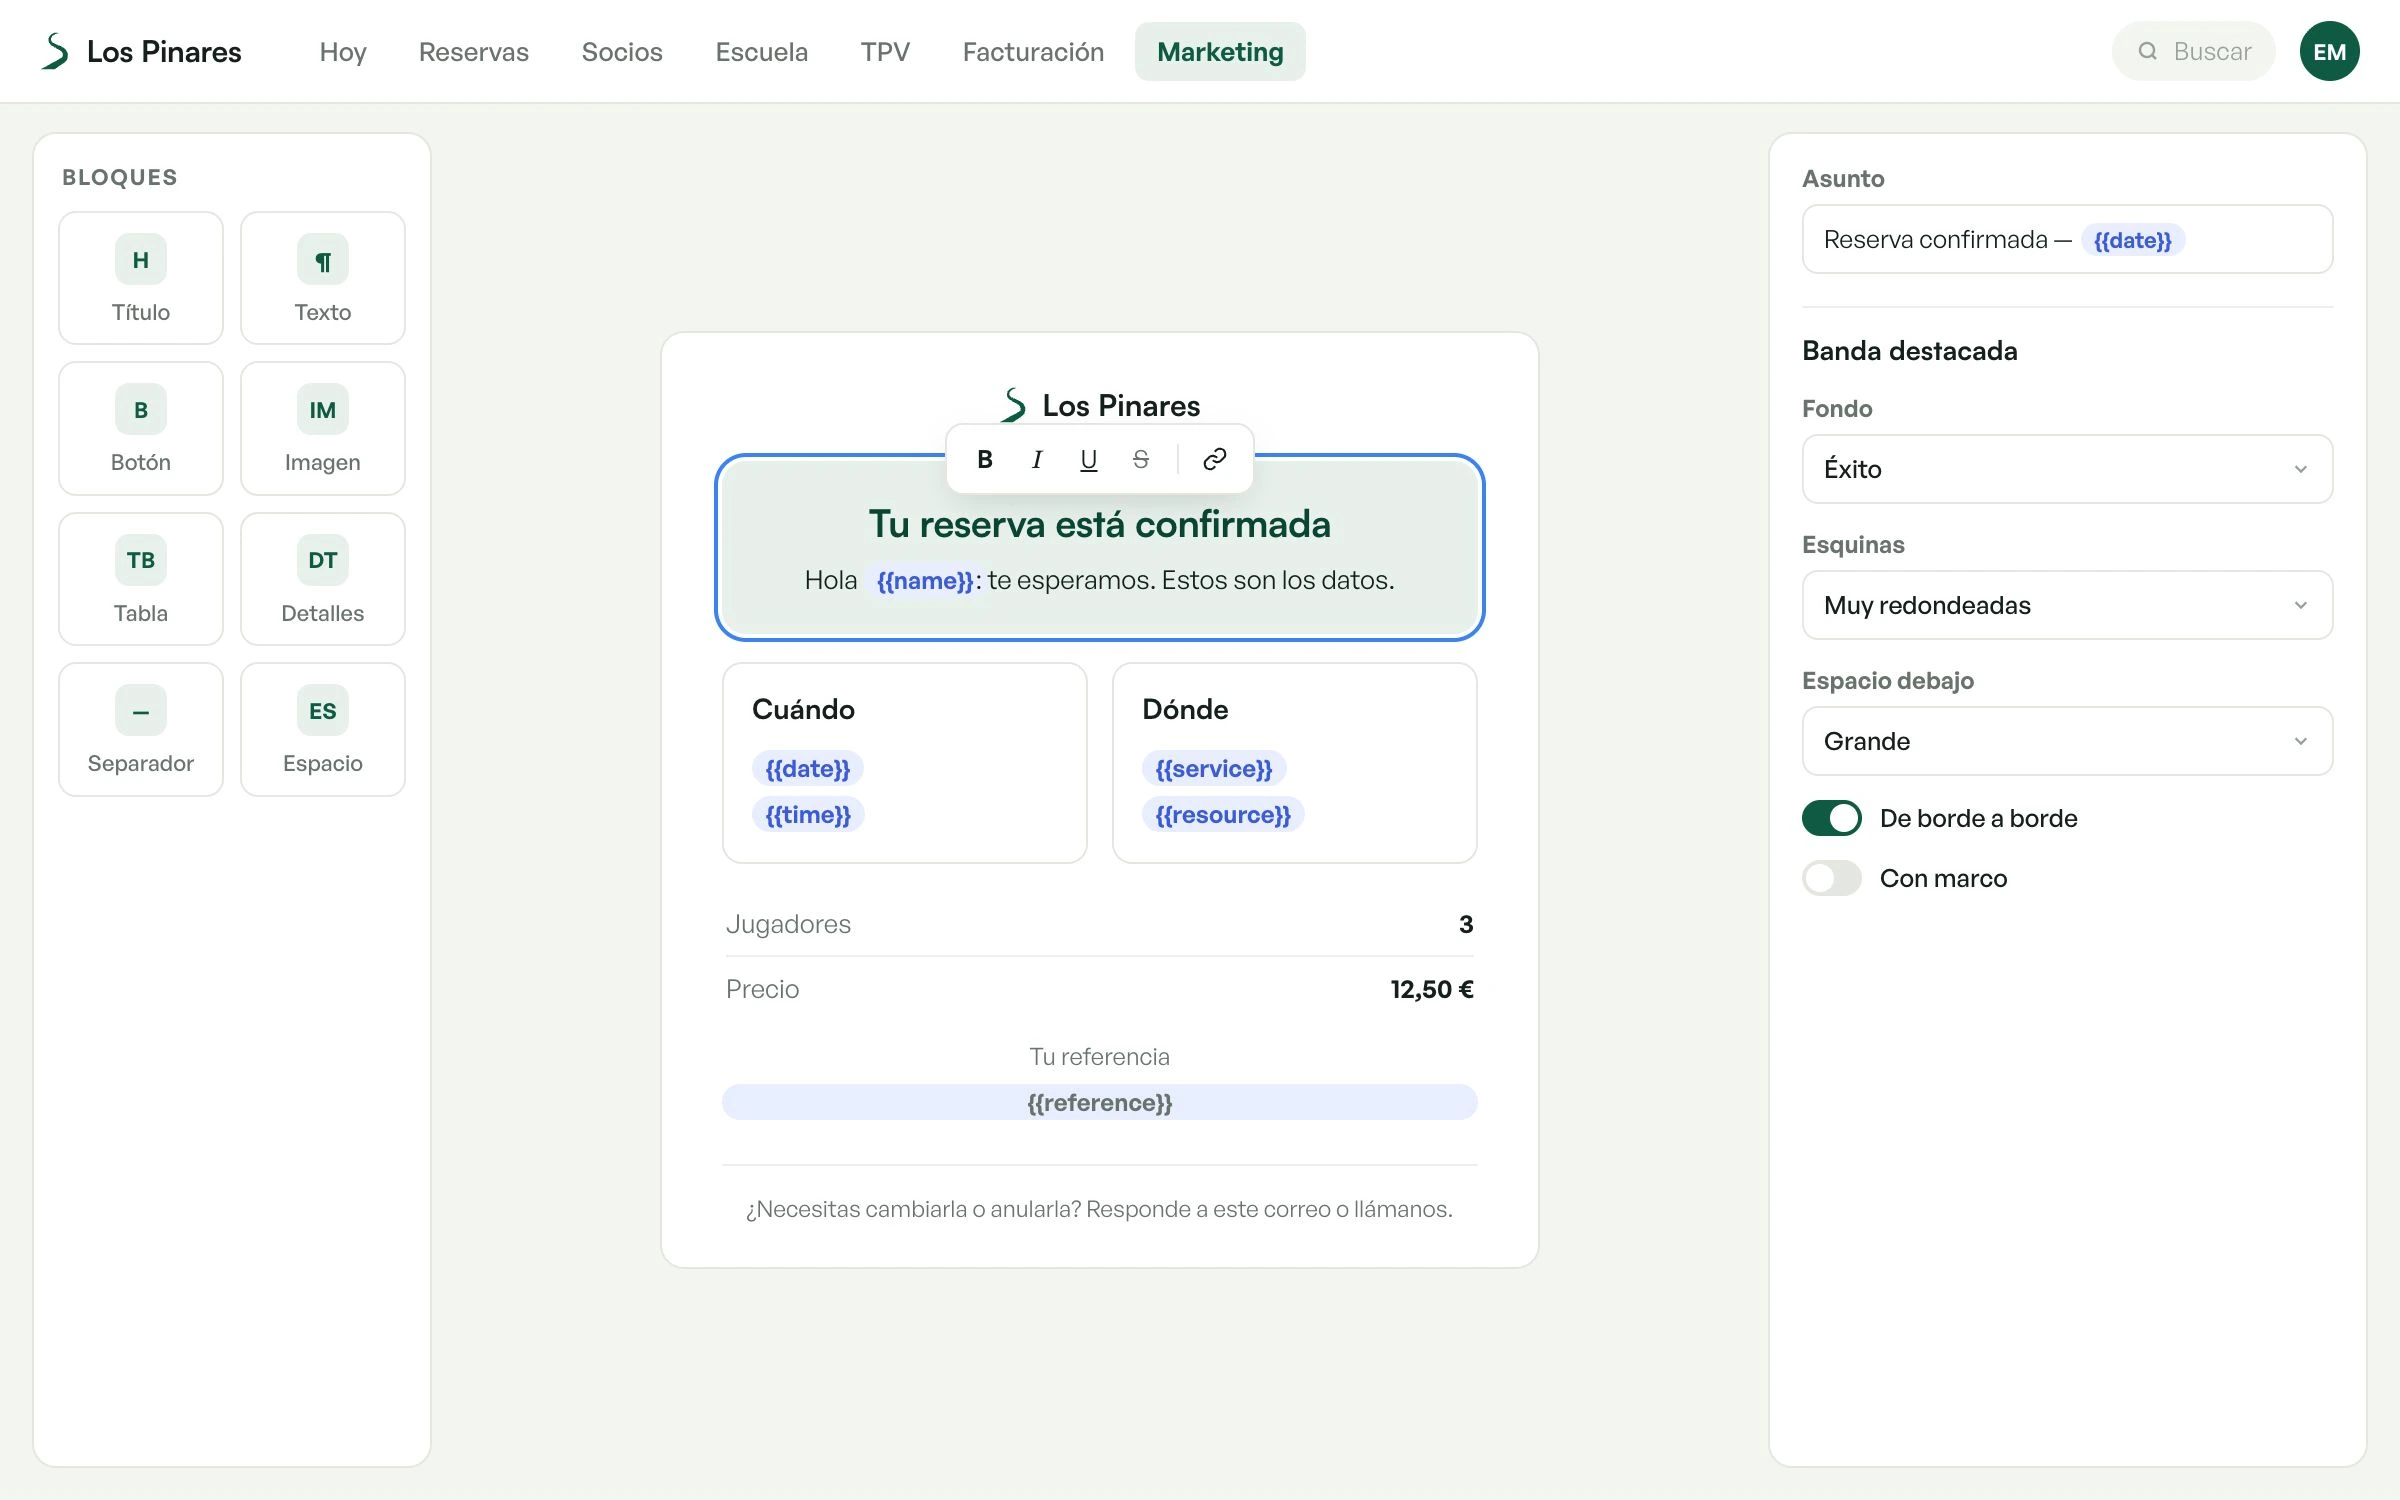This screenshot has width=2400, height=1500.
Task: Go to the TPV tab
Action: [x=885, y=51]
